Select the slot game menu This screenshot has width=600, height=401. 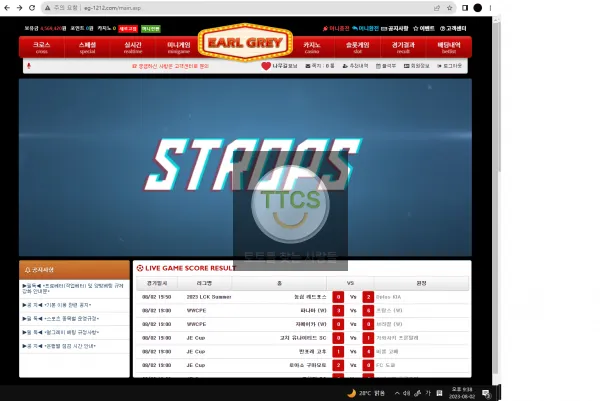(357, 47)
